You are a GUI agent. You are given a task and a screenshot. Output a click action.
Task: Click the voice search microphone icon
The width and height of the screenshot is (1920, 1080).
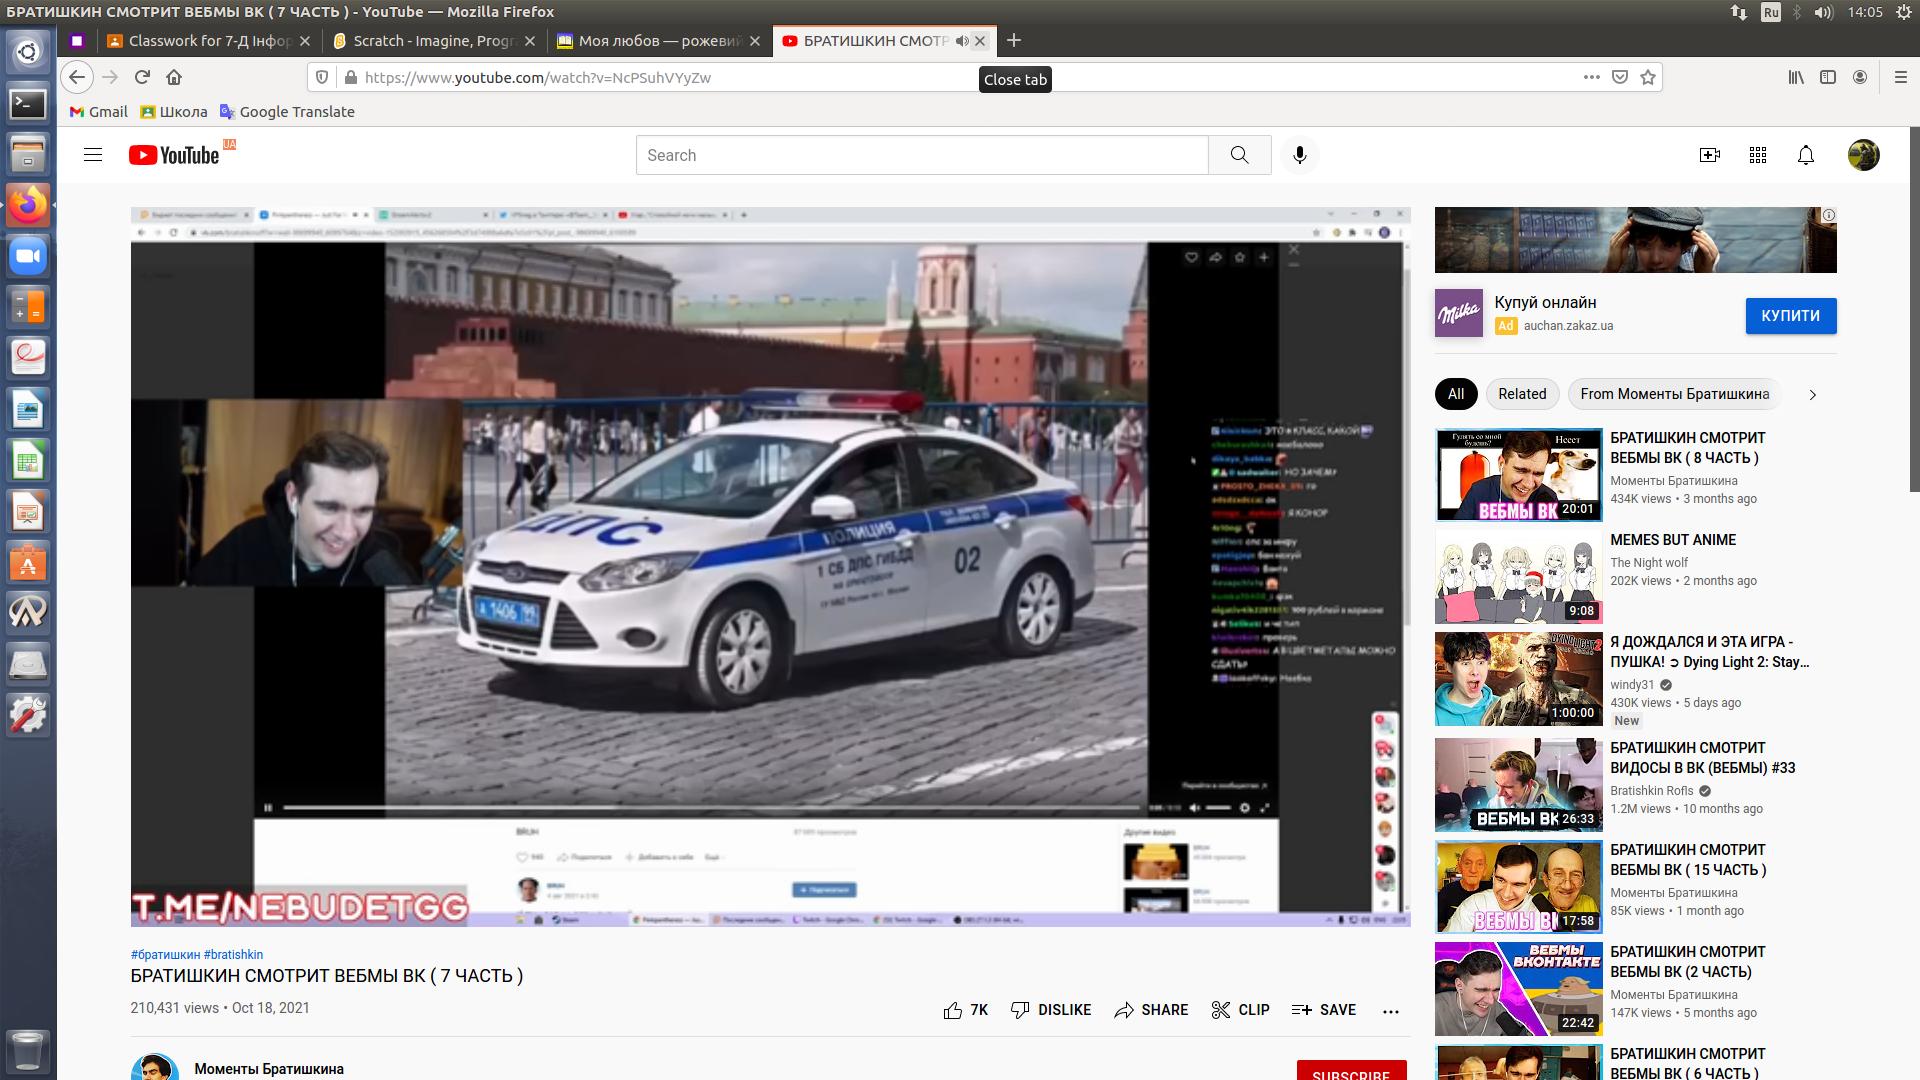click(1299, 155)
